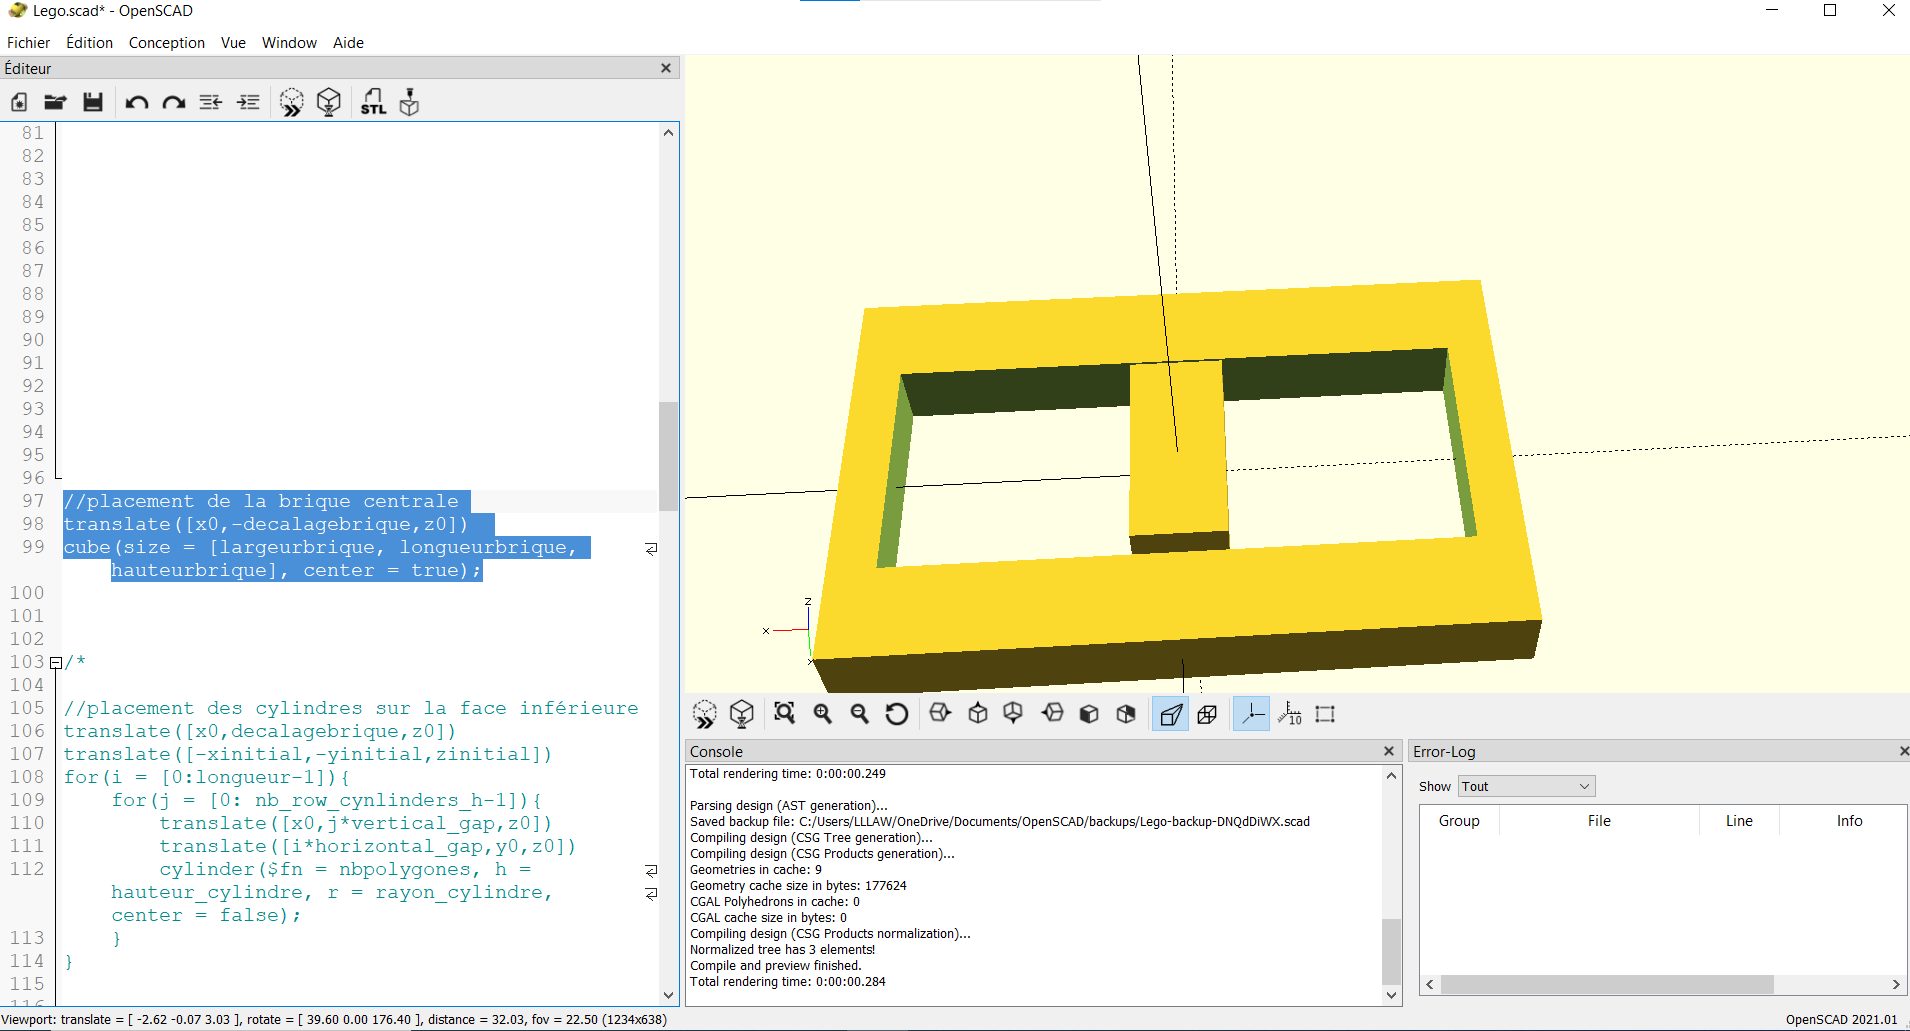This screenshot has width=1910, height=1031.
Task: Open the Window menu
Action: (289, 43)
